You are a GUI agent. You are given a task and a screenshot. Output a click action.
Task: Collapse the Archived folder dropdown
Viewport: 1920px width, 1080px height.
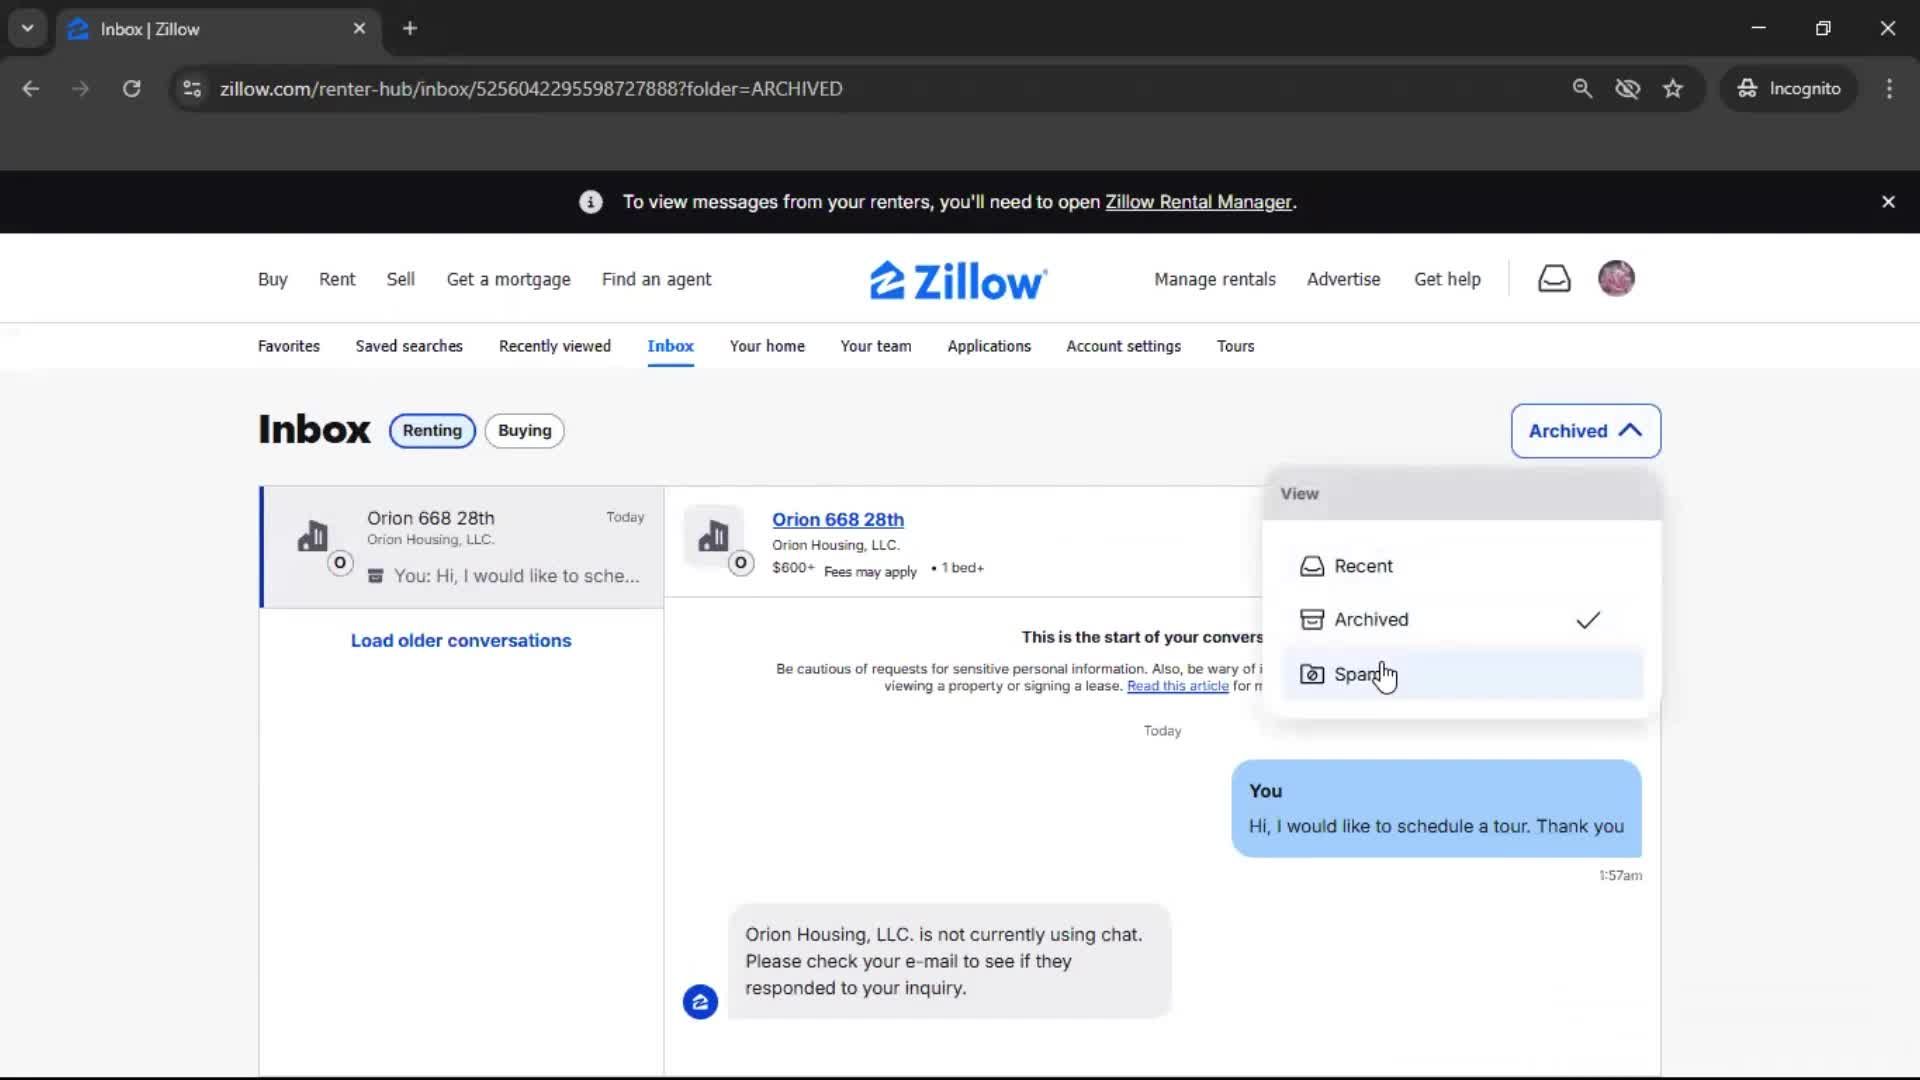(1585, 431)
